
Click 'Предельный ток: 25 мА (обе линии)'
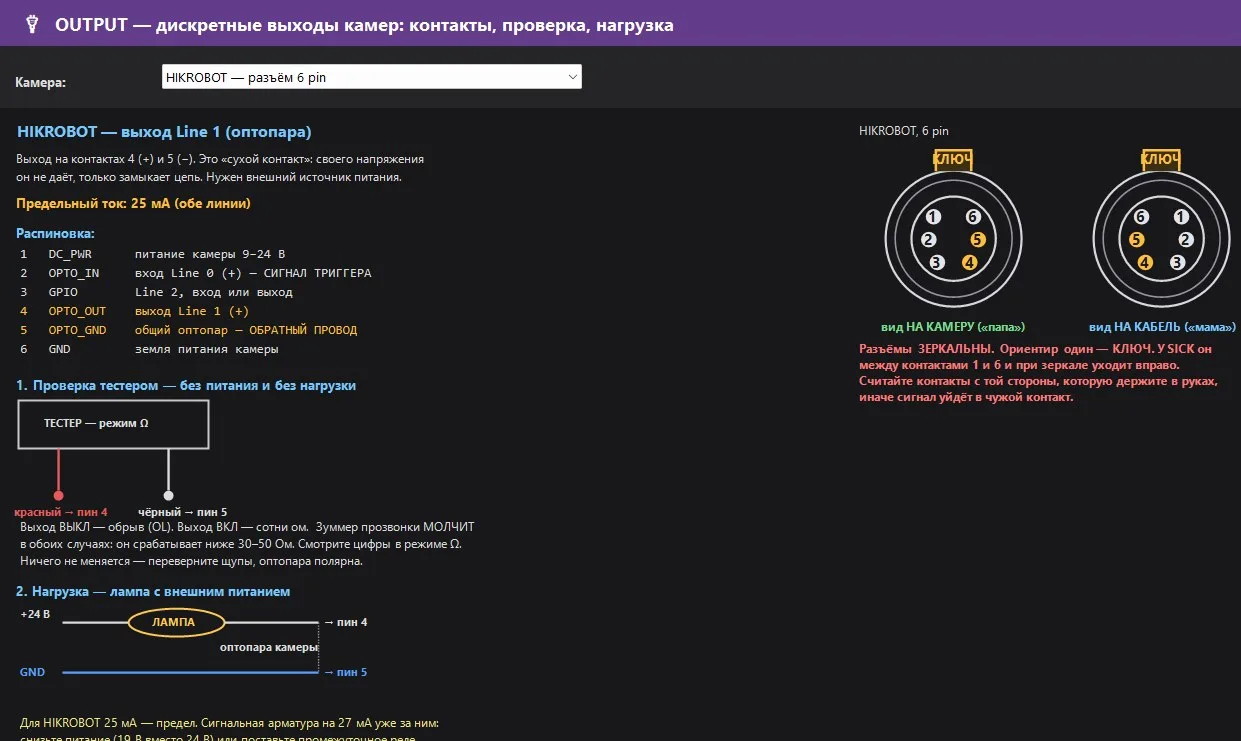point(134,203)
